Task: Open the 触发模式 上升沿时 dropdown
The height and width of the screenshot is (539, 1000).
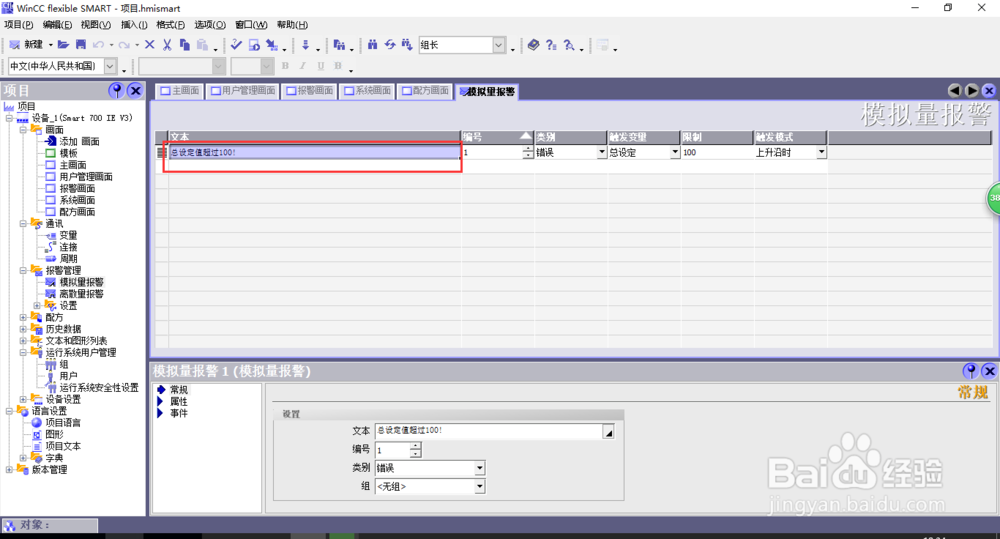Action: click(x=821, y=152)
